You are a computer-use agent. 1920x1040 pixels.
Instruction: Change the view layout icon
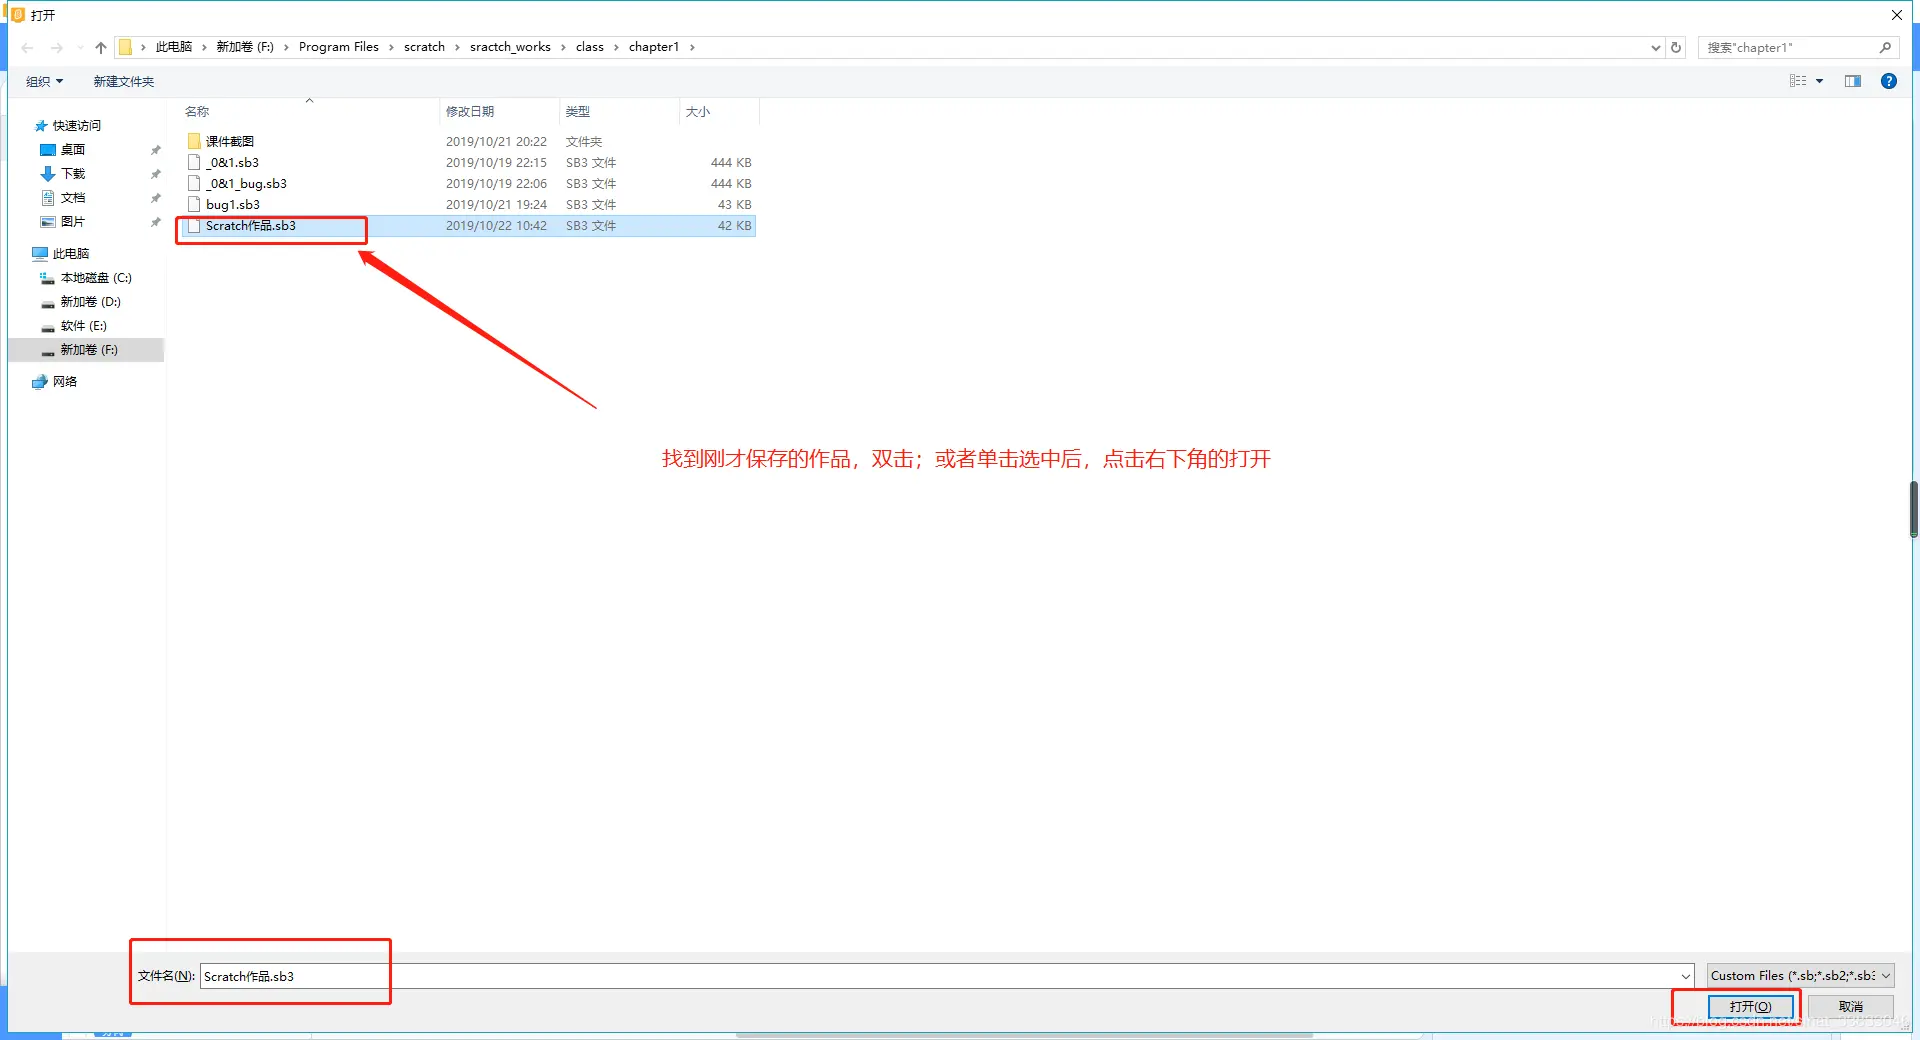[x=1798, y=81]
